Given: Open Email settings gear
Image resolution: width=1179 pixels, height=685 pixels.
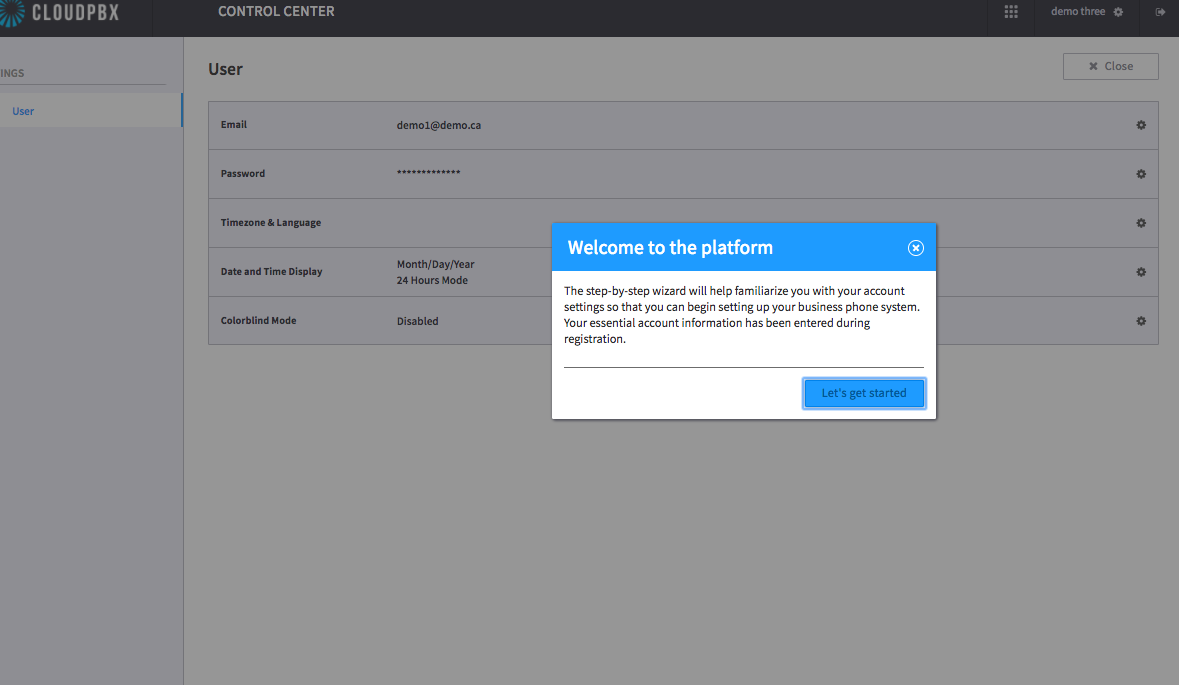Looking at the screenshot, I should [1141, 126].
